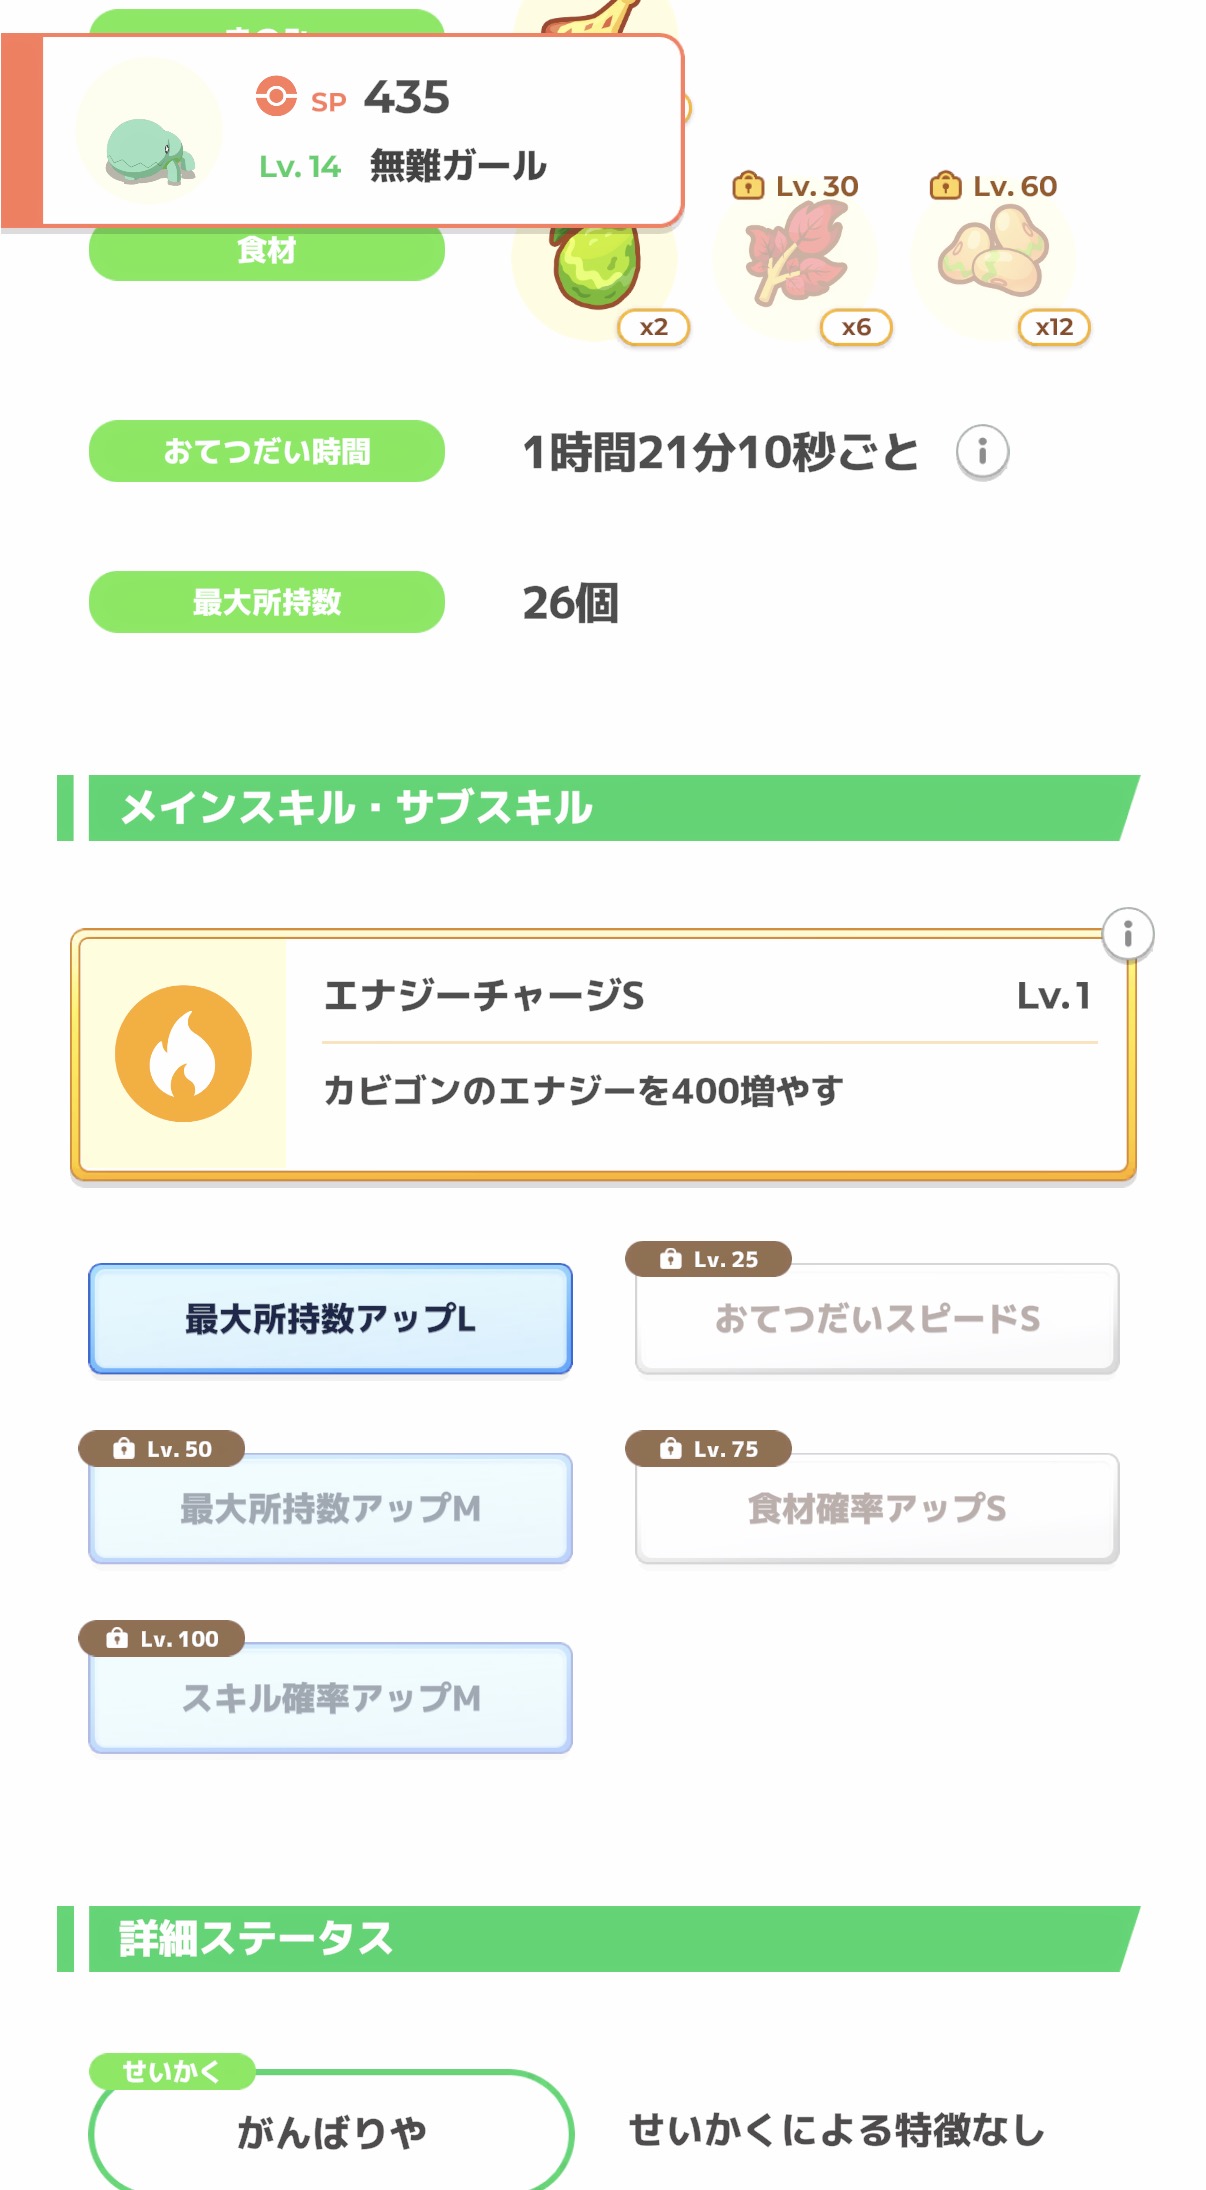The width and height of the screenshot is (1206, 2190).
Task: Tap the がんばりや nature button
Action: coord(331,2132)
